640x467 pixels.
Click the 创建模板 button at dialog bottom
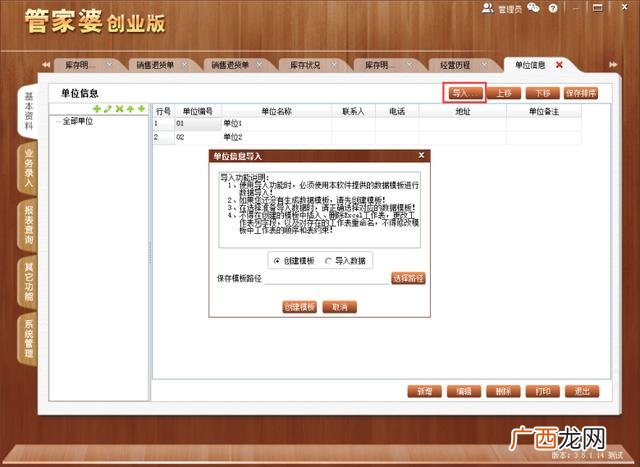coord(300,307)
